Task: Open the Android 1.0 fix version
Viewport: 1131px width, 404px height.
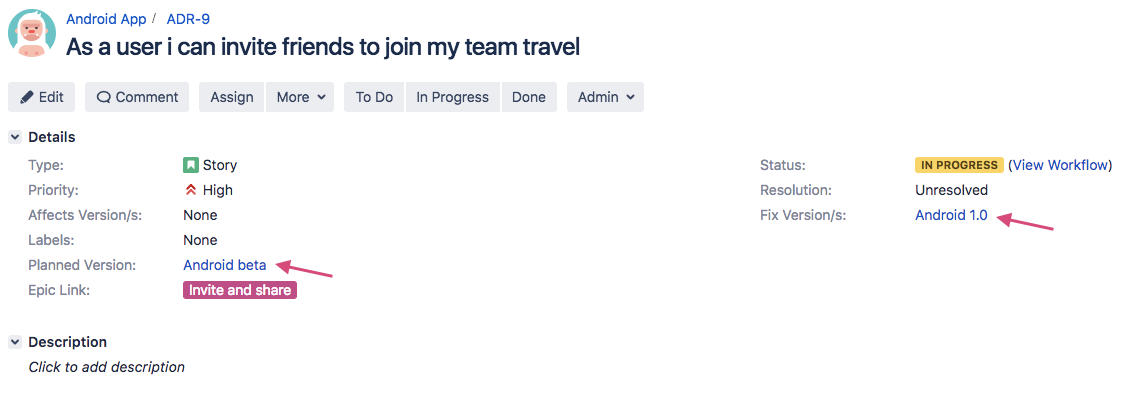Action: click(x=951, y=215)
